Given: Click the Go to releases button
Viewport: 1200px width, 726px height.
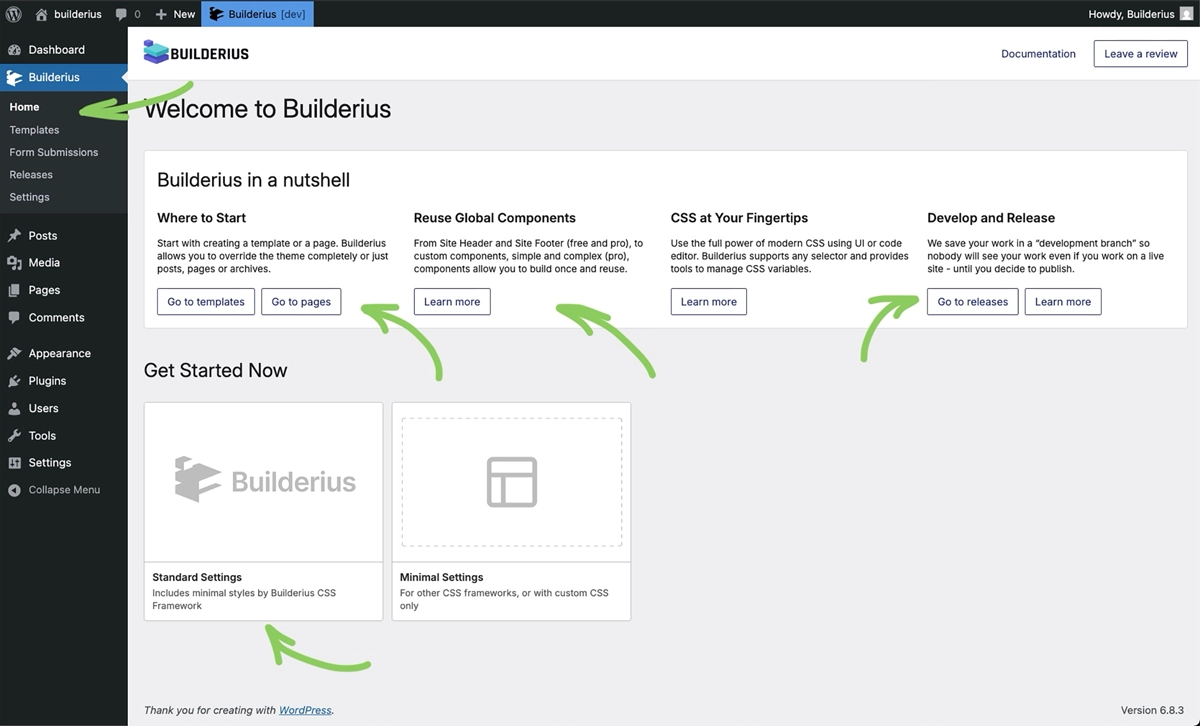Looking at the screenshot, I should pyautogui.click(x=971, y=301).
